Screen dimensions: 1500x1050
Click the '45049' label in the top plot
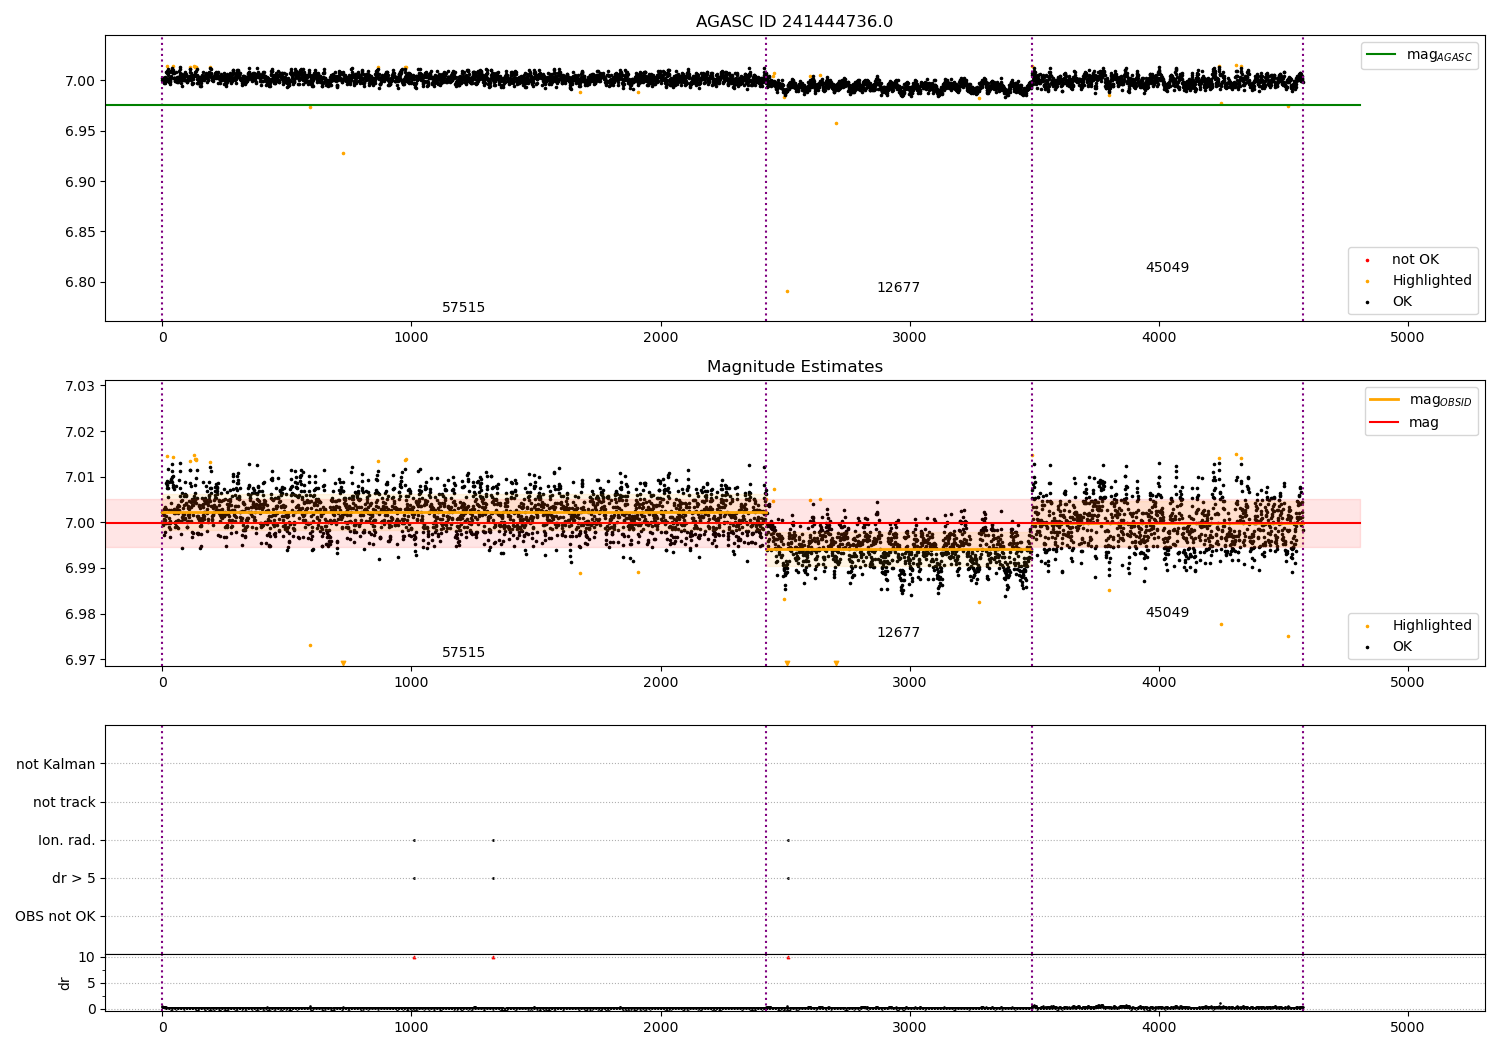pyautogui.click(x=1167, y=268)
